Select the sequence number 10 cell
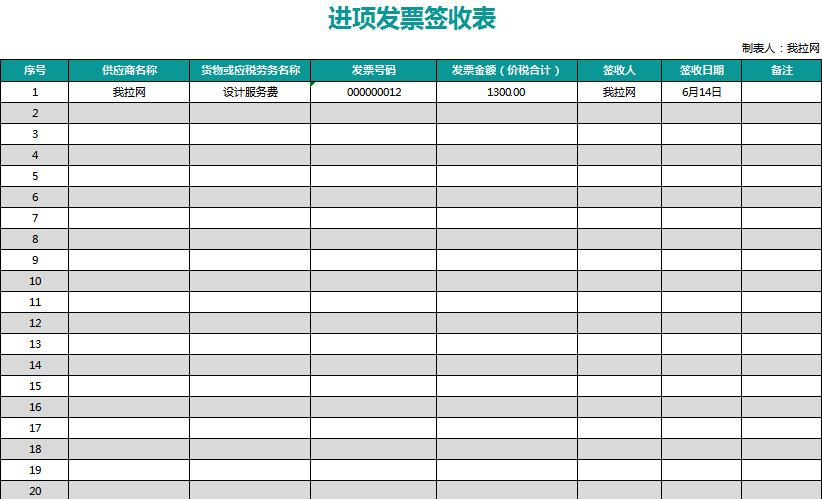The image size is (822, 499). (x=34, y=281)
